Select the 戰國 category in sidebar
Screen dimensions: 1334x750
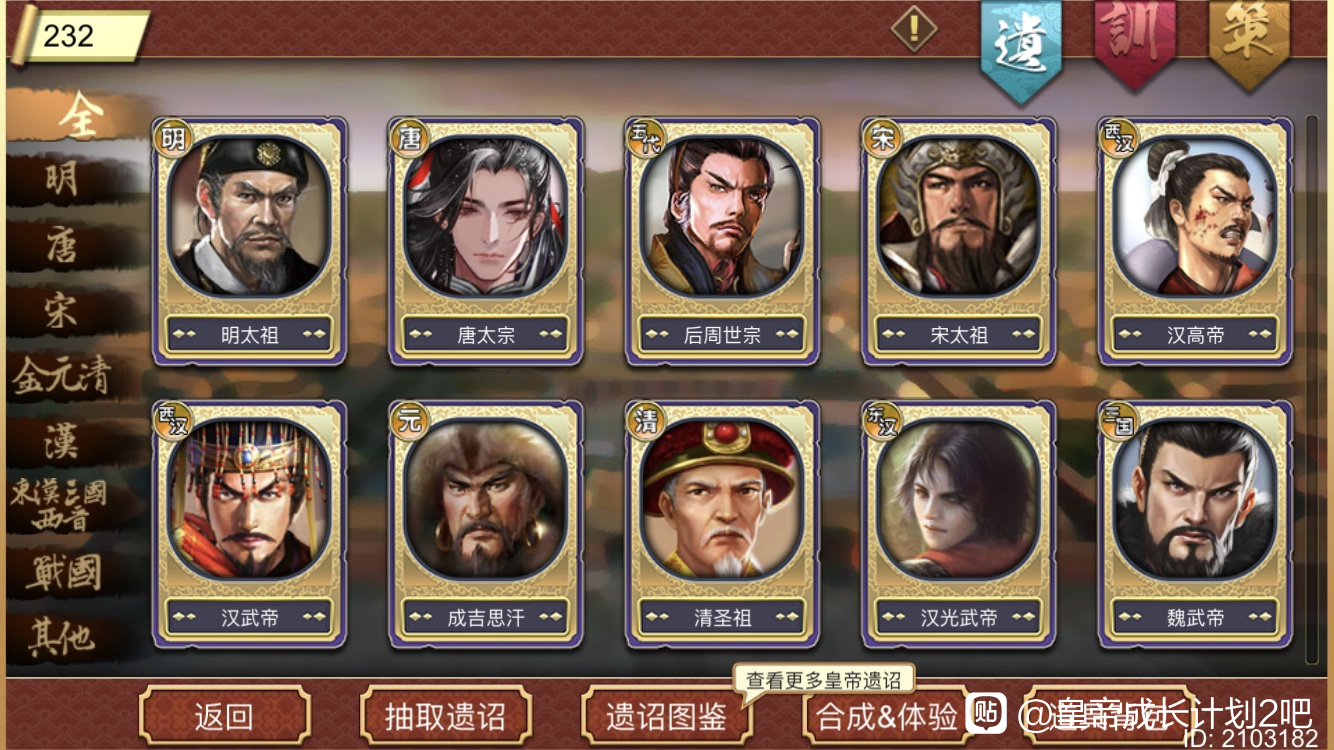pos(64,573)
